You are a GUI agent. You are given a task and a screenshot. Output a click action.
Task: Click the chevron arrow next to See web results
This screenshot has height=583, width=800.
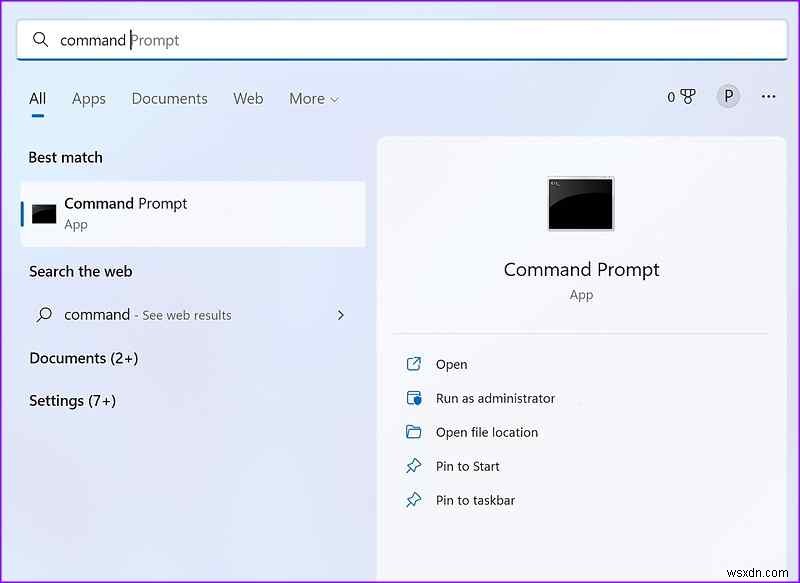(341, 314)
